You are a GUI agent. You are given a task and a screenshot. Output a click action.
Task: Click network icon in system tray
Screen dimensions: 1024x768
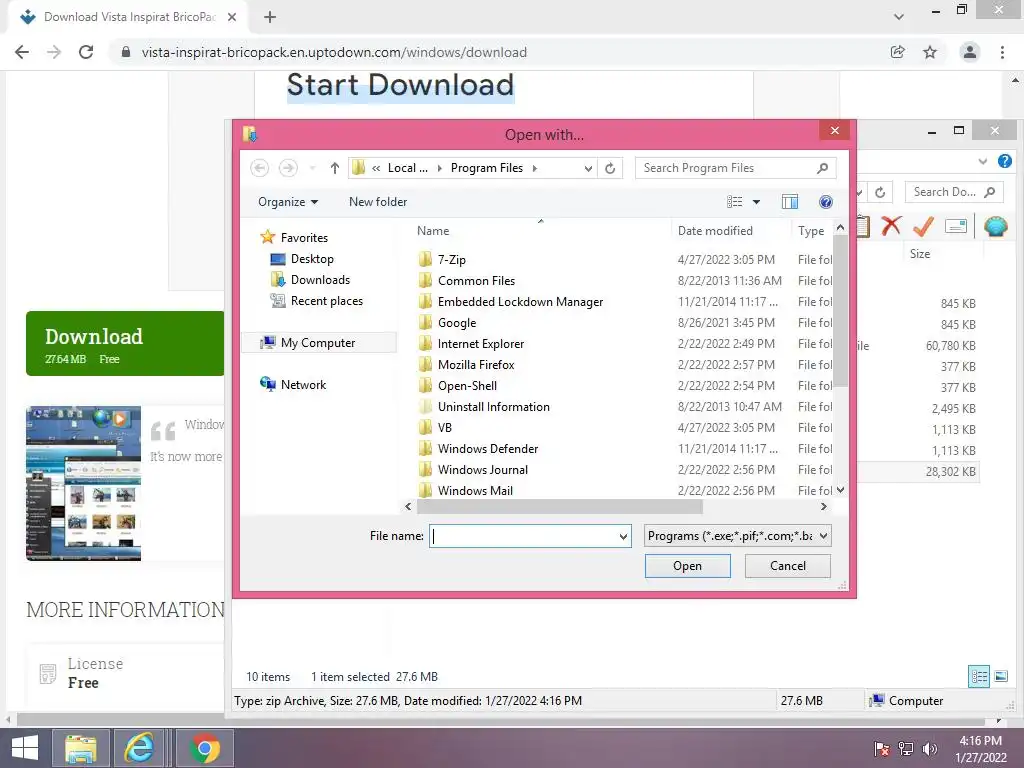(x=905, y=748)
